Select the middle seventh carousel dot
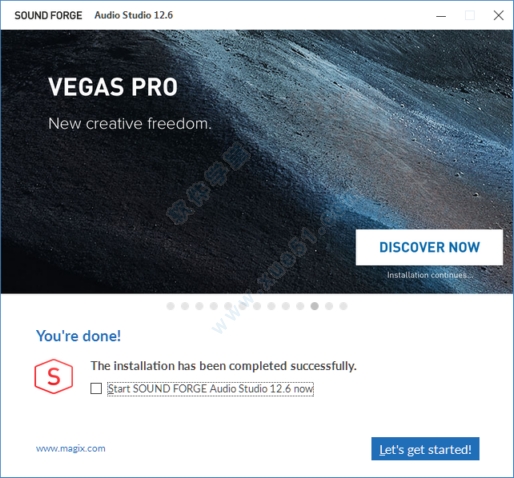Viewport: 514px width, 478px height. click(x=257, y=306)
